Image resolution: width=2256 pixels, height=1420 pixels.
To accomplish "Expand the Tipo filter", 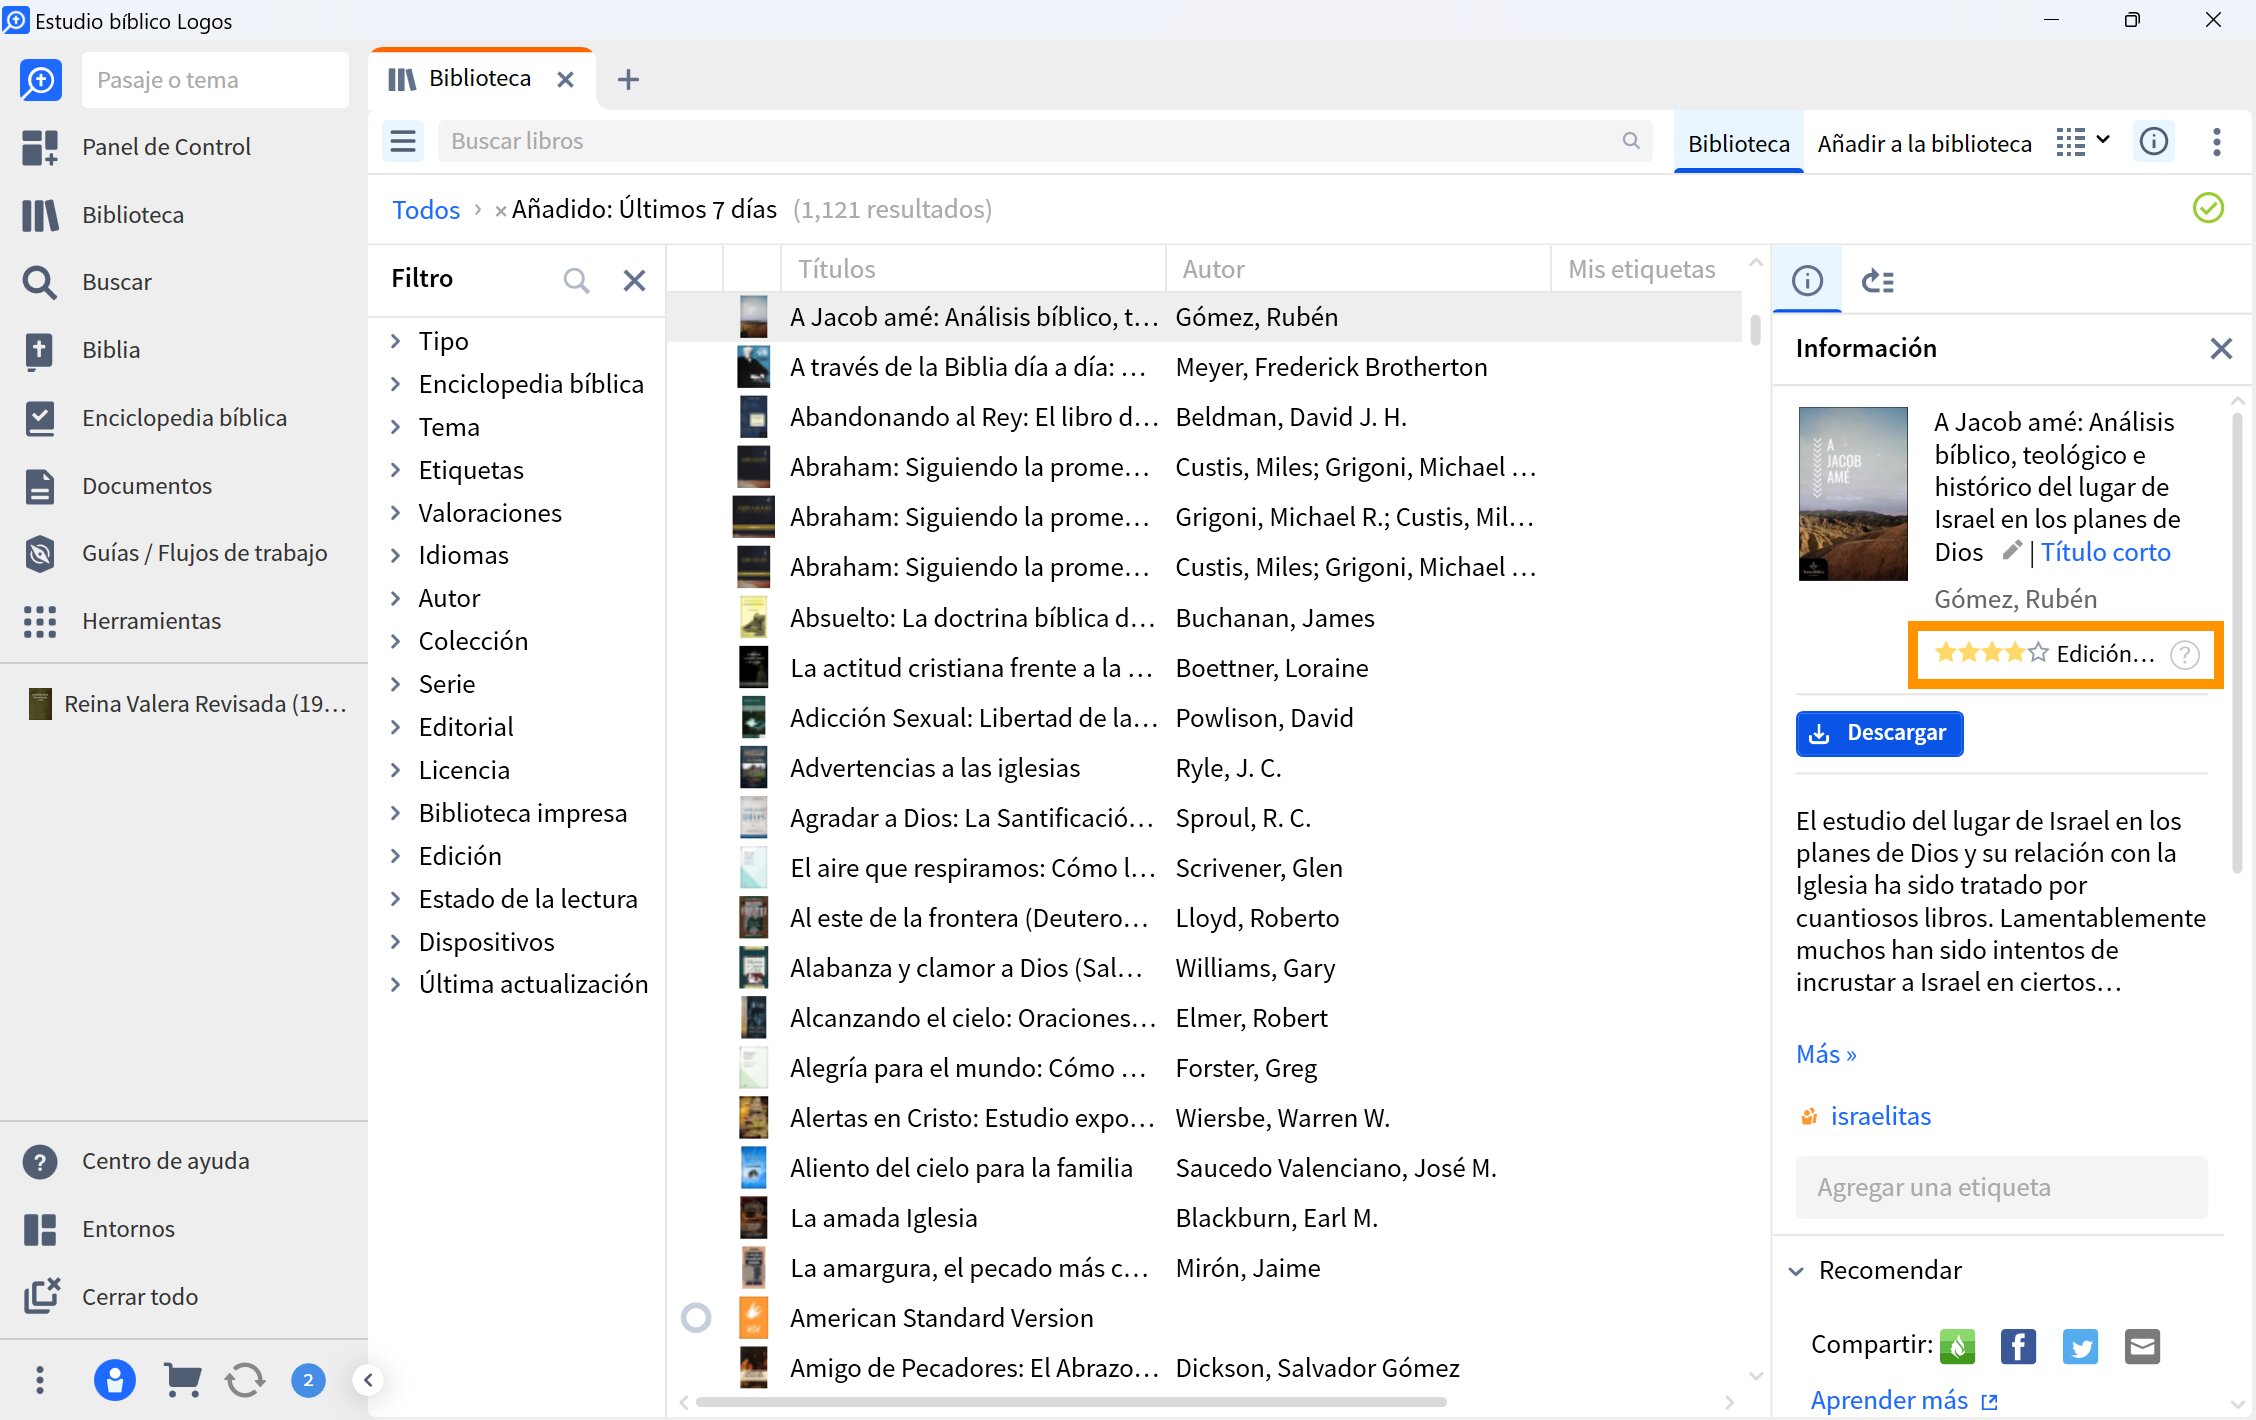I will coord(396,341).
